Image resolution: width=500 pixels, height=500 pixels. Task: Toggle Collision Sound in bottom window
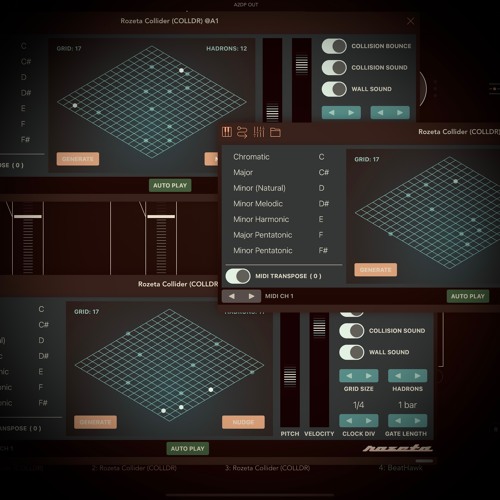coord(351,331)
